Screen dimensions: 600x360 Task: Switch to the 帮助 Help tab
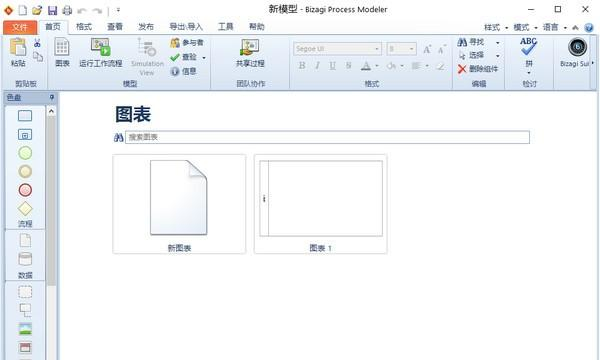pos(256,26)
